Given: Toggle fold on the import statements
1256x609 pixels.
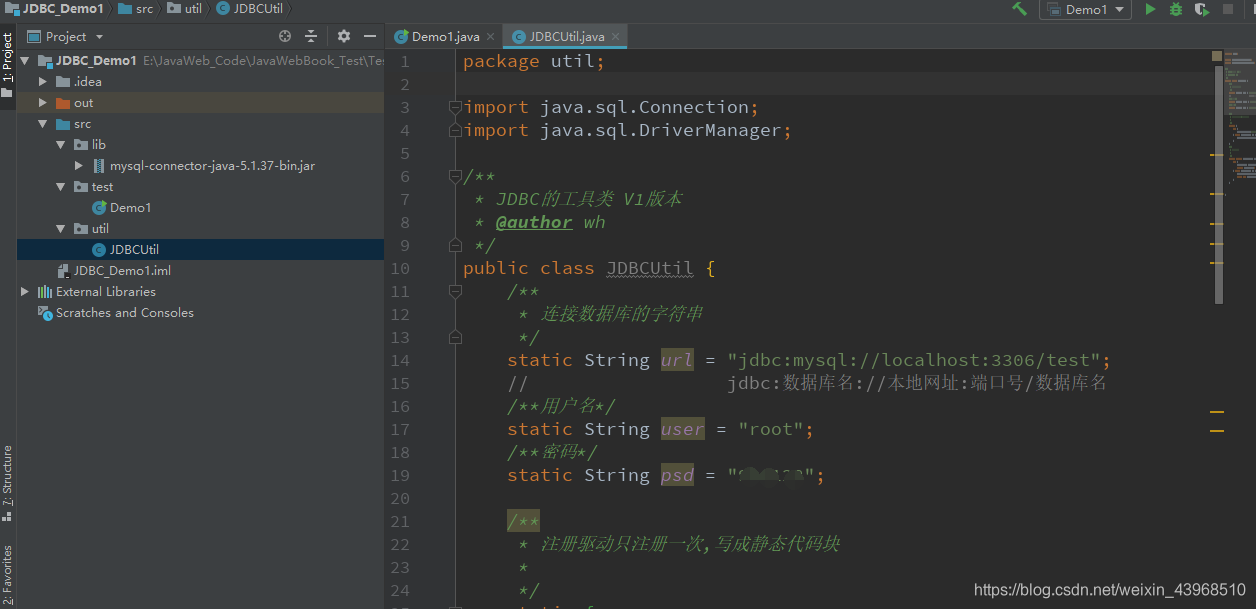Looking at the screenshot, I should [455, 107].
